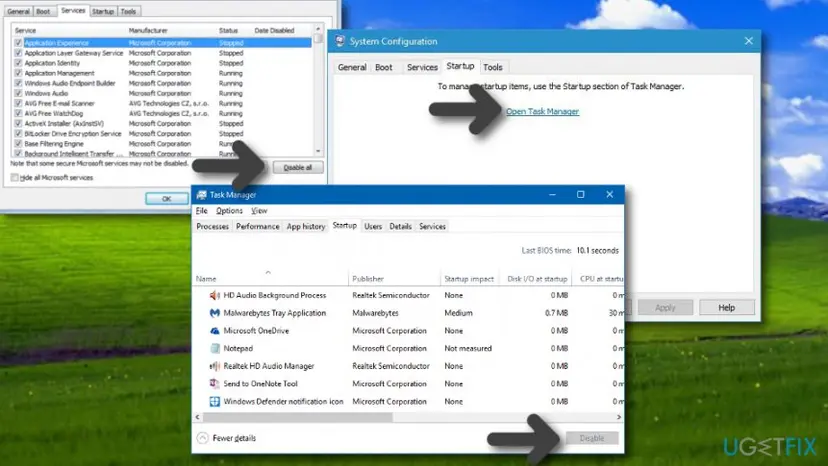This screenshot has width=828, height=466.
Task: Open Tools tab in front System Configuration
Action: pyautogui.click(x=493, y=67)
